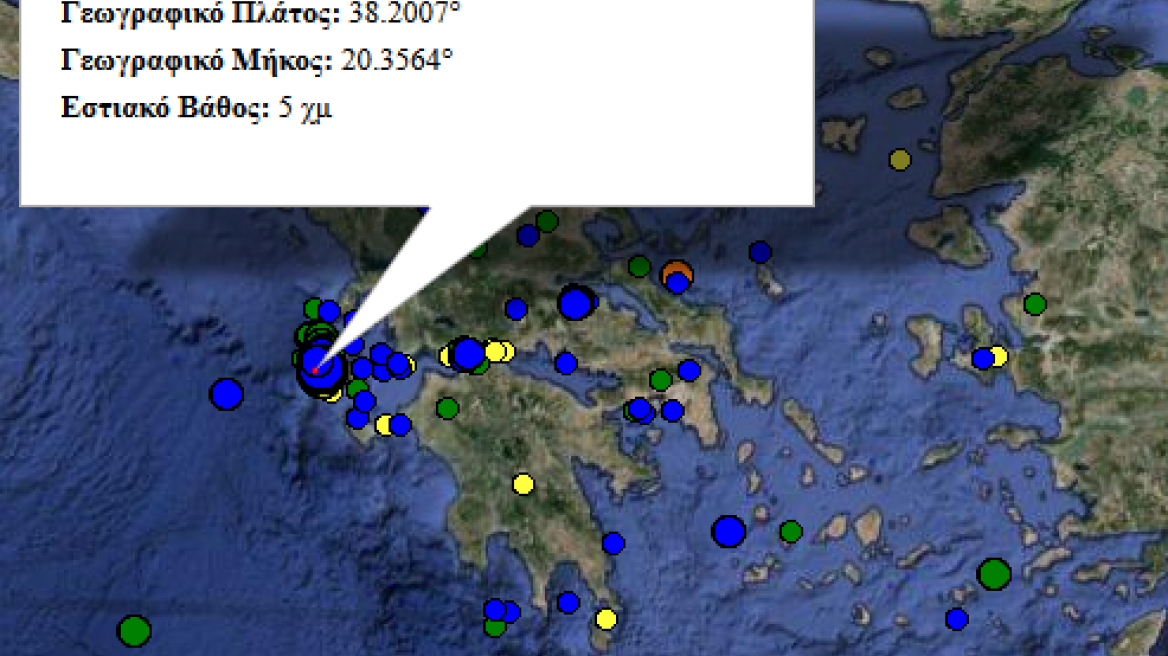
Task: Select the green marker in the bottom-left sea area
Action: tap(133, 632)
